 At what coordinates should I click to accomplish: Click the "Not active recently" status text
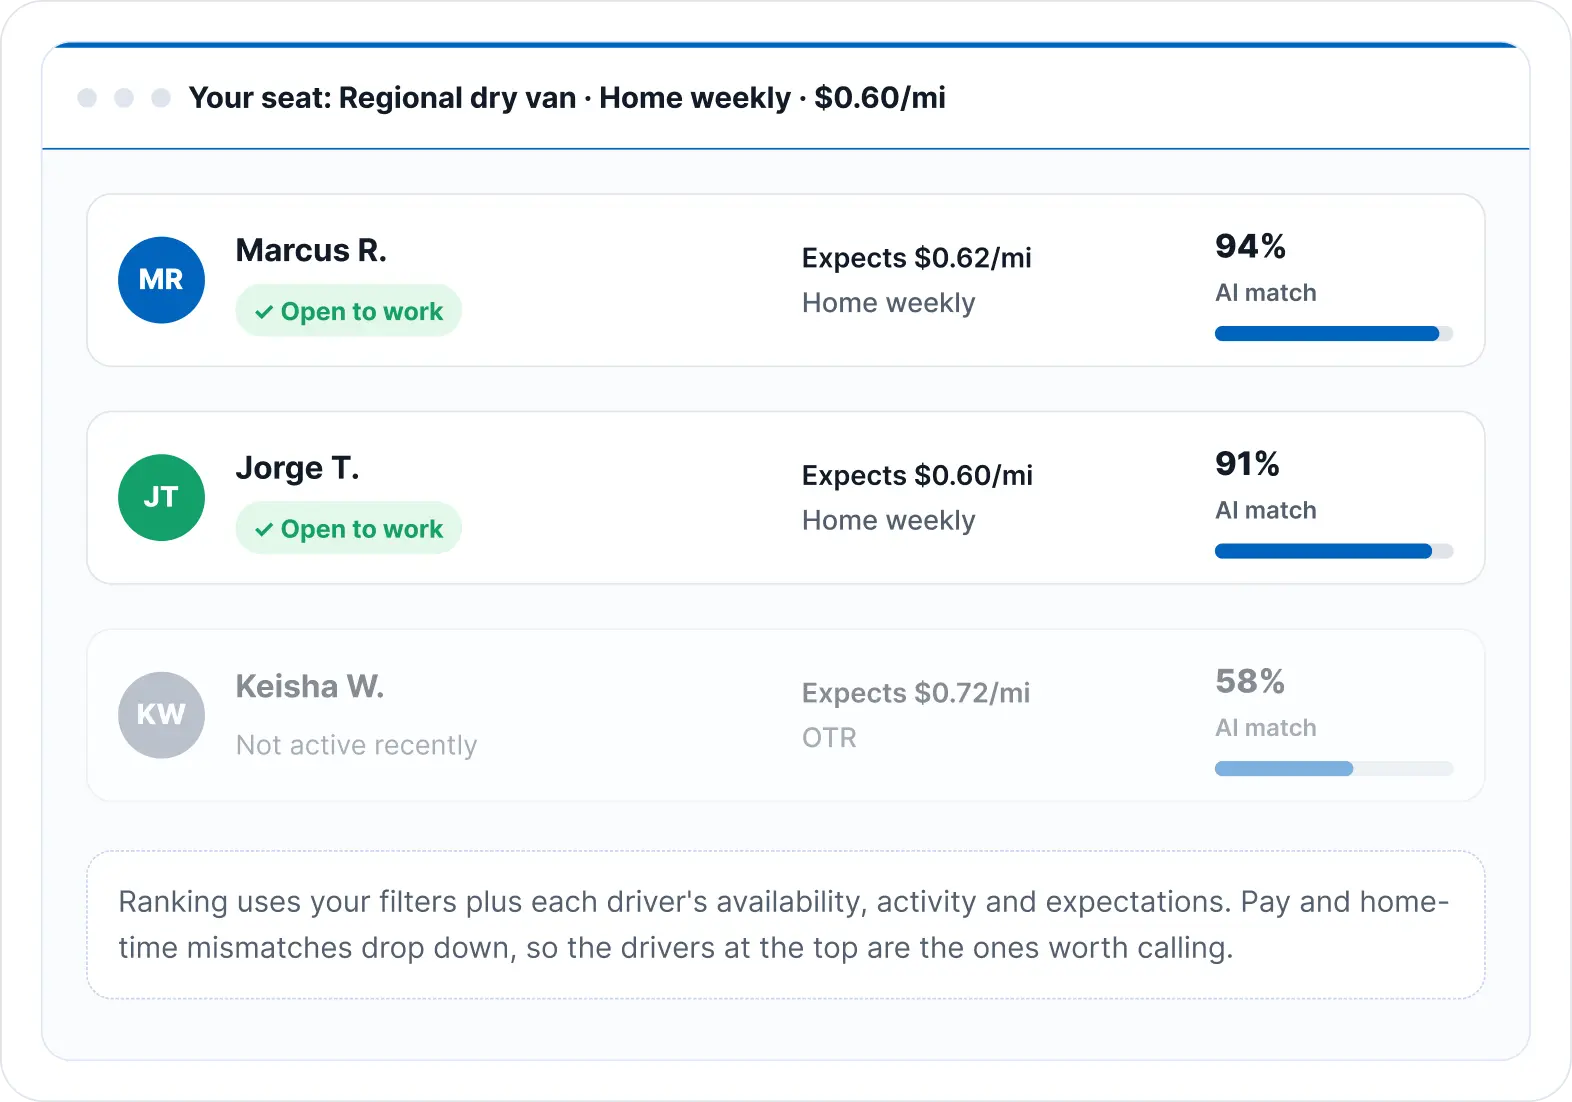point(357,745)
